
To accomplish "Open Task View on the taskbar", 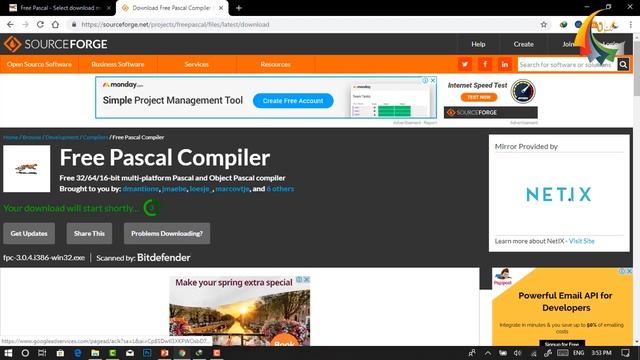I will [42, 353].
